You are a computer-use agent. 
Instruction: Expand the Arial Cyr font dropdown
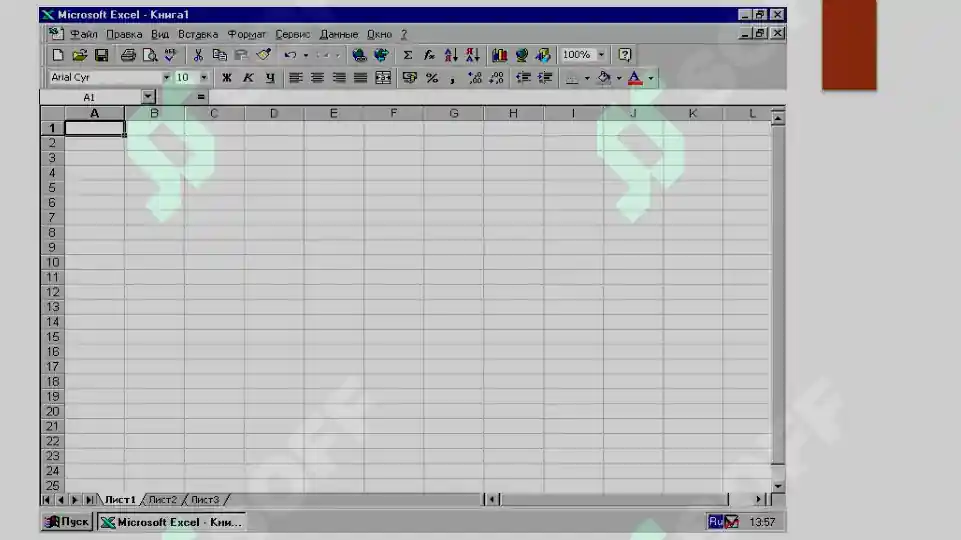pyautogui.click(x=166, y=78)
